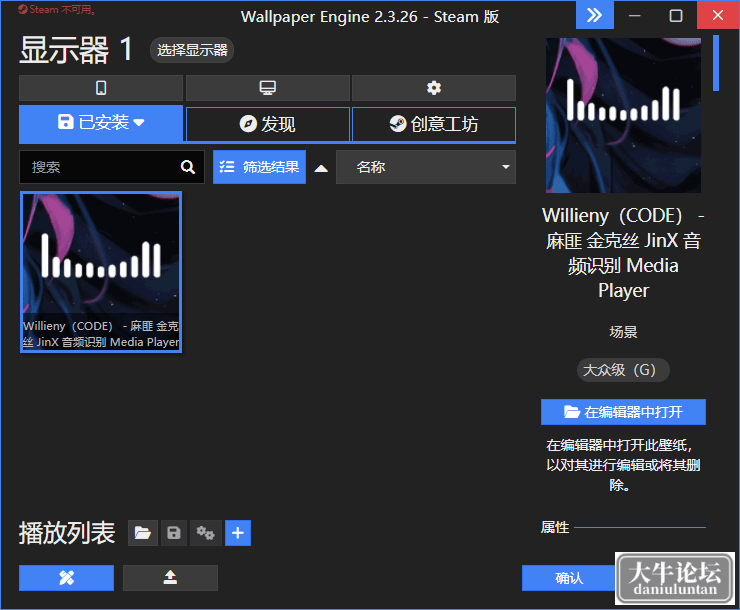Reverse sort order with the triangle arrow
This screenshot has height=610, width=740.
(321, 168)
